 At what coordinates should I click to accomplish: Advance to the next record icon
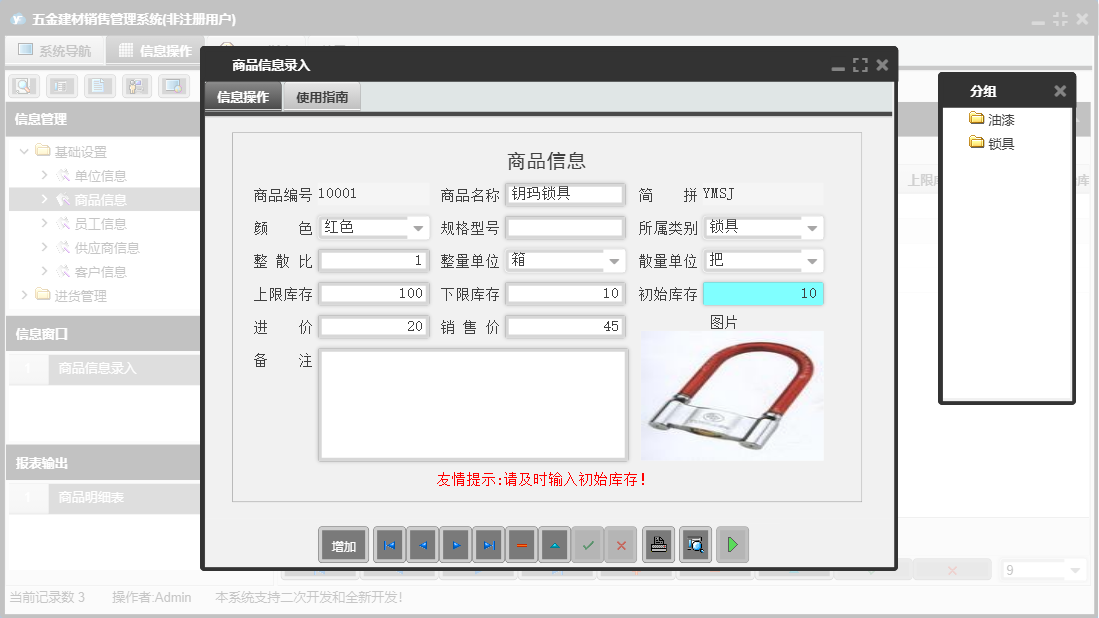455,545
